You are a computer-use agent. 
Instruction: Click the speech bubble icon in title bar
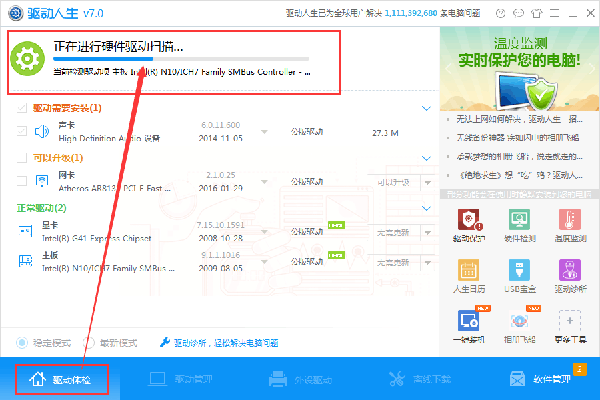pyautogui.click(x=518, y=13)
